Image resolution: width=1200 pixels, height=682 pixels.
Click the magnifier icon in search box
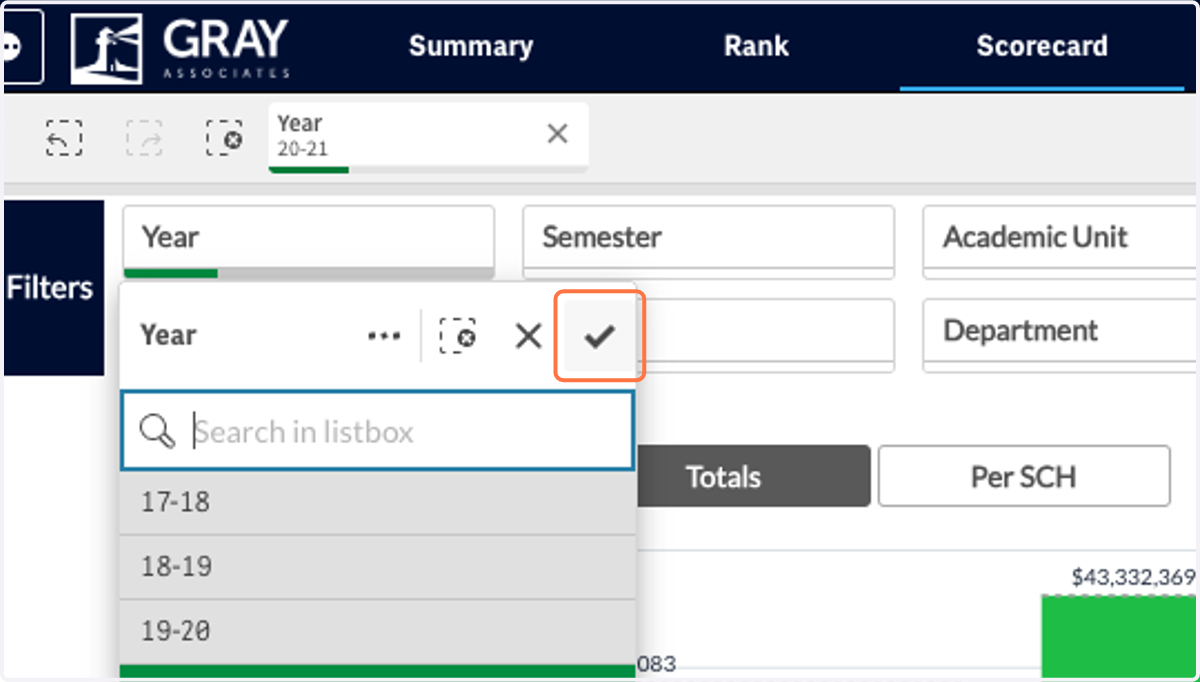tap(158, 432)
